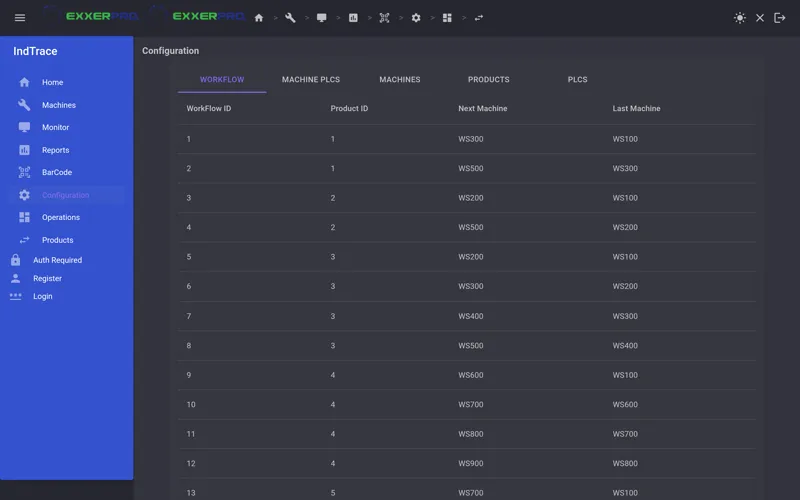Click the monitor icon in top bar
Screen dimensions: 800x500
click(x=321, y=18)
